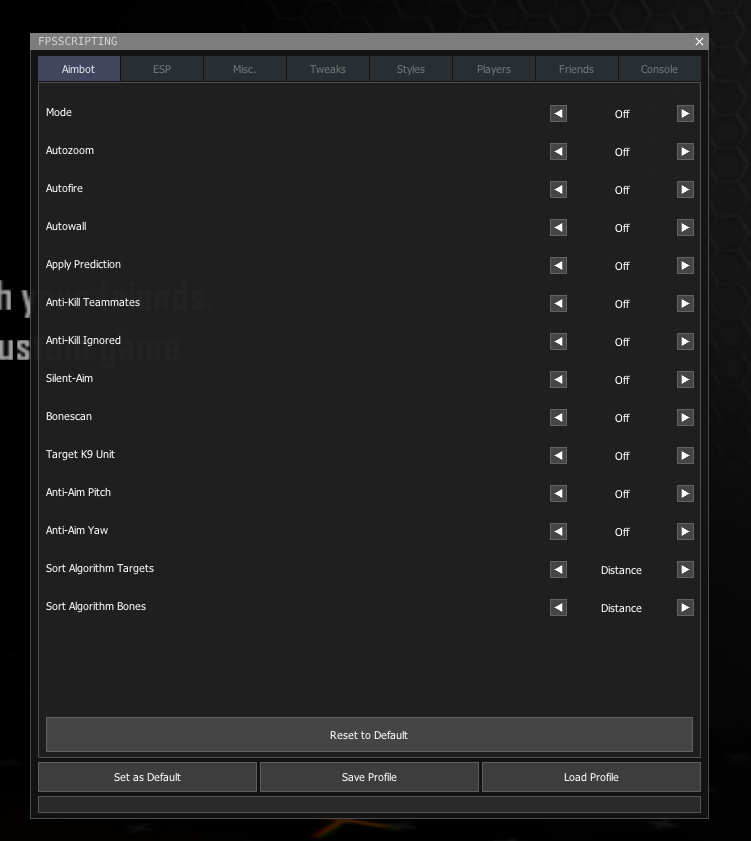
Task: Click the Bonescan setting label
Action: click(69, 416)
